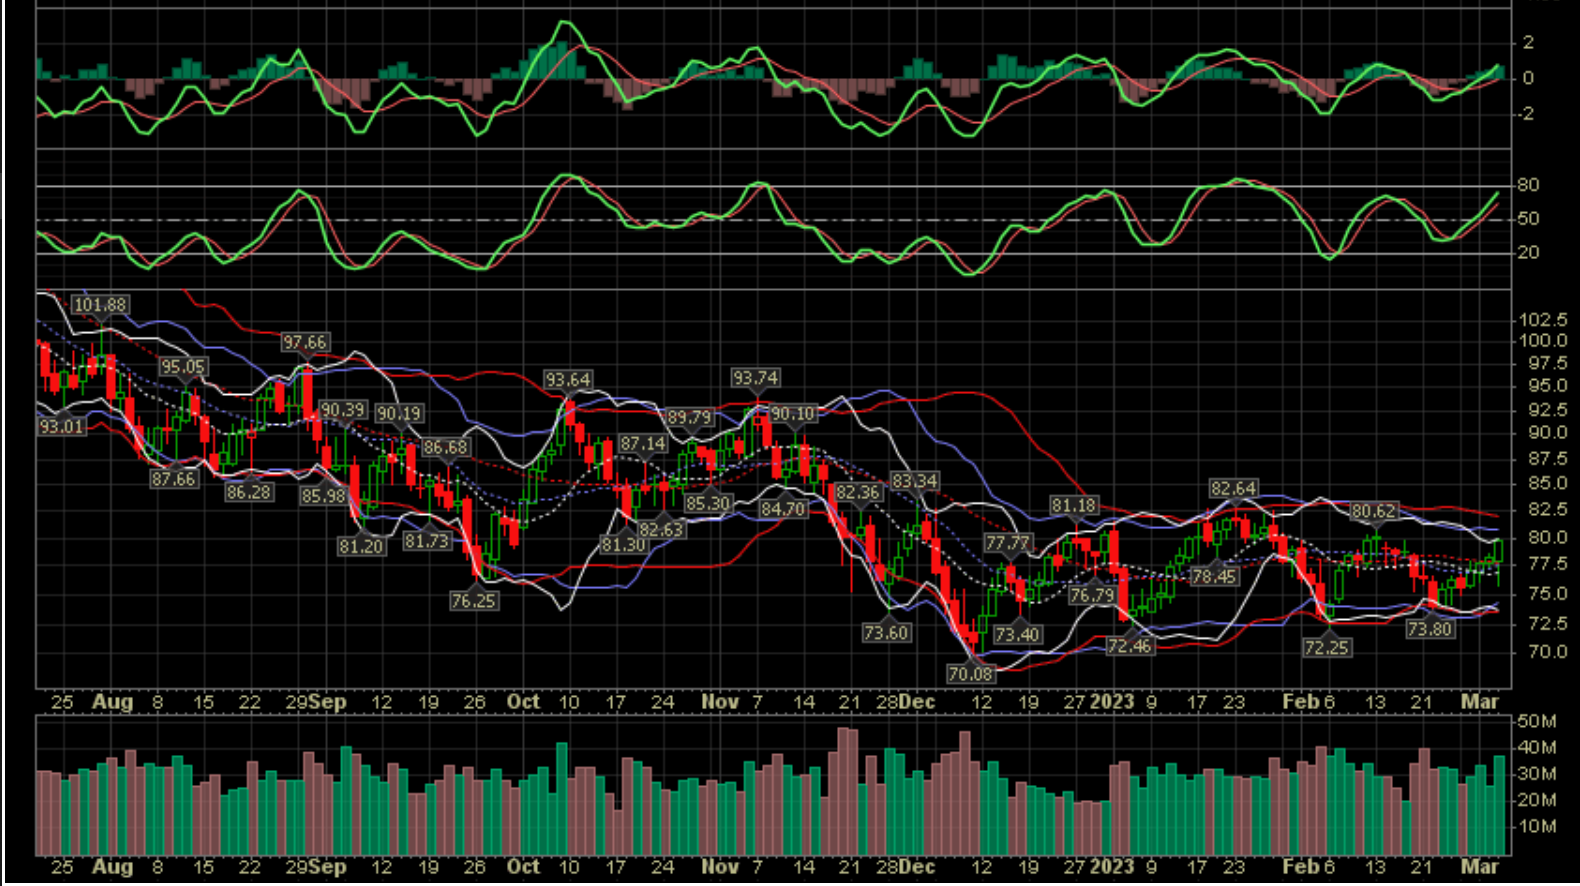Click the 50 level on stochastic axis
Viewport: 1580px width, 886px height.
click(x=1528, y=219)
